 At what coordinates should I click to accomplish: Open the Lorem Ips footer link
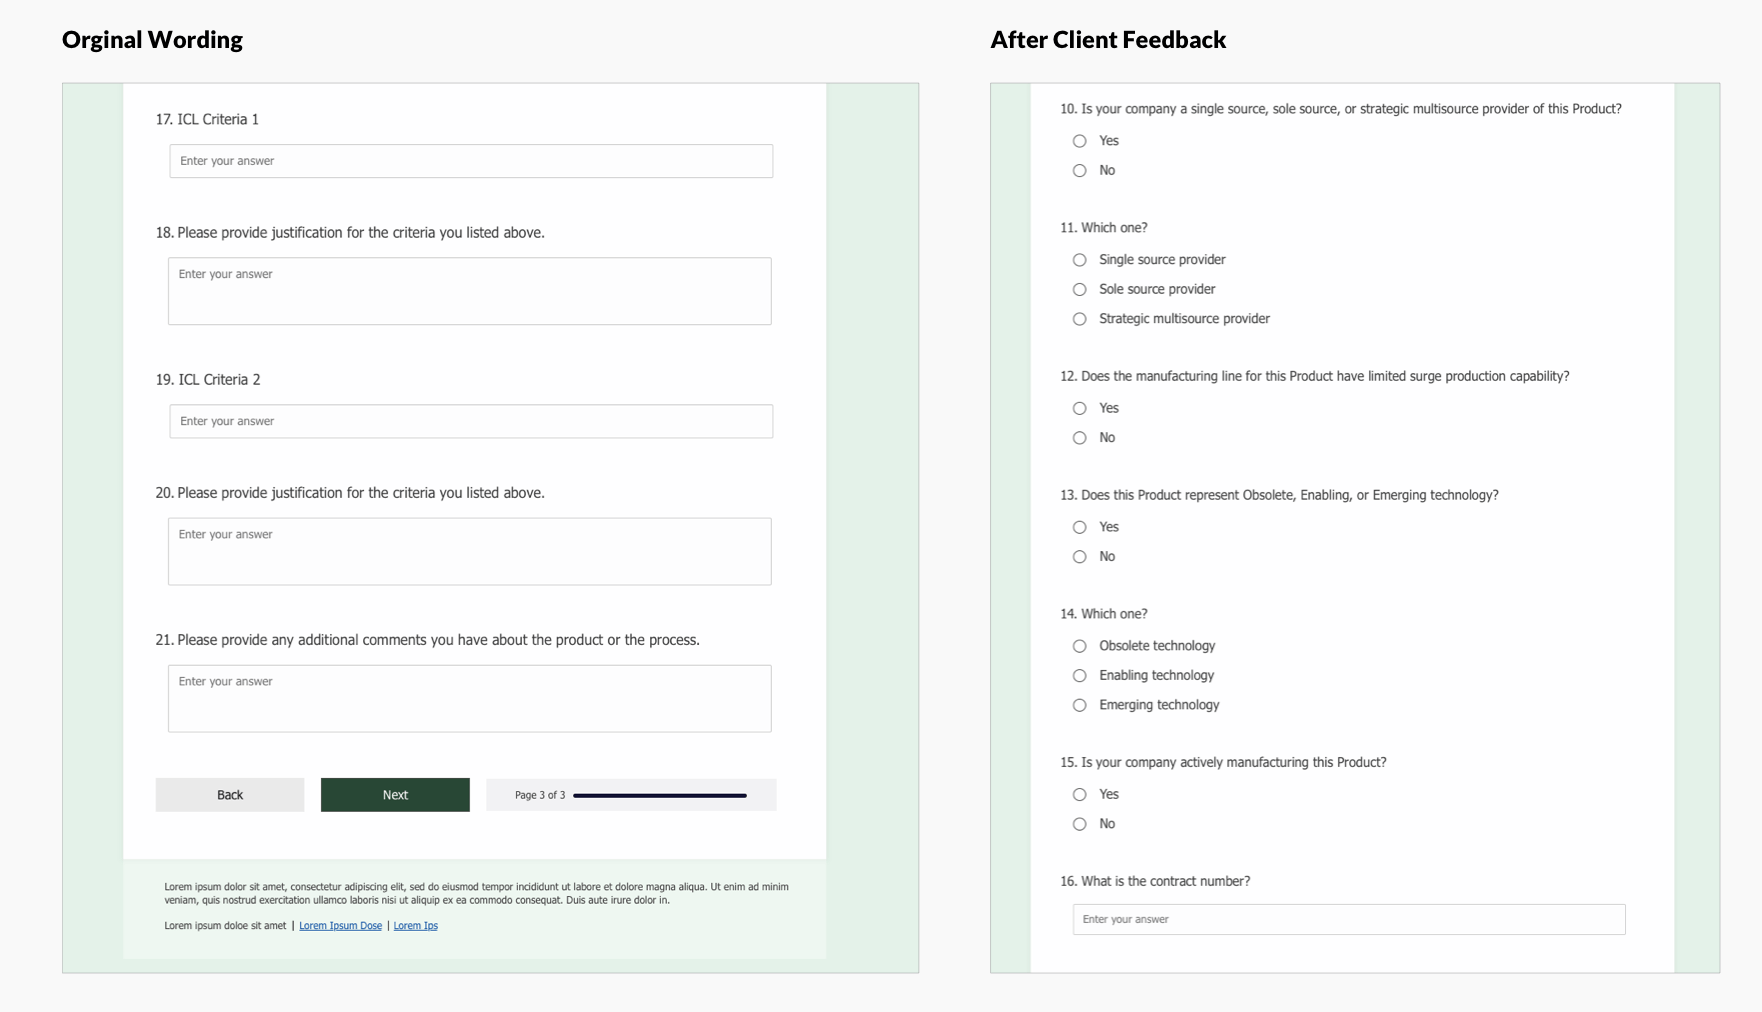click(416, 926)
